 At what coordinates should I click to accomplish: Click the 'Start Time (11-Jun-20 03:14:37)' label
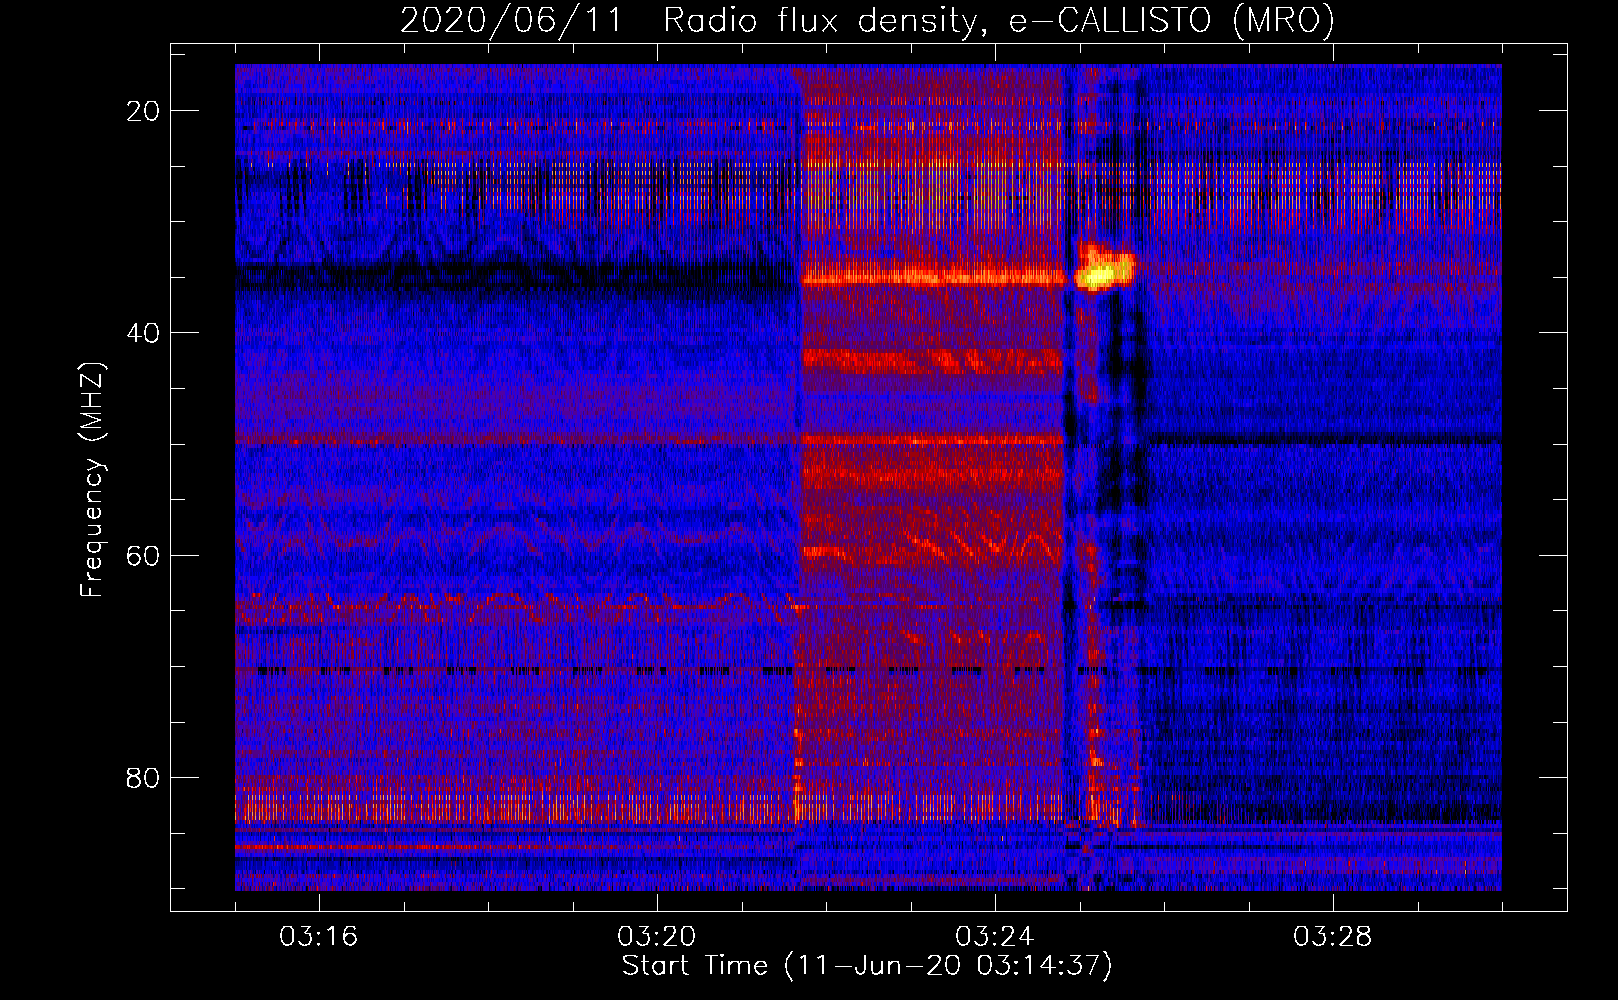click(x=867, y=966)
